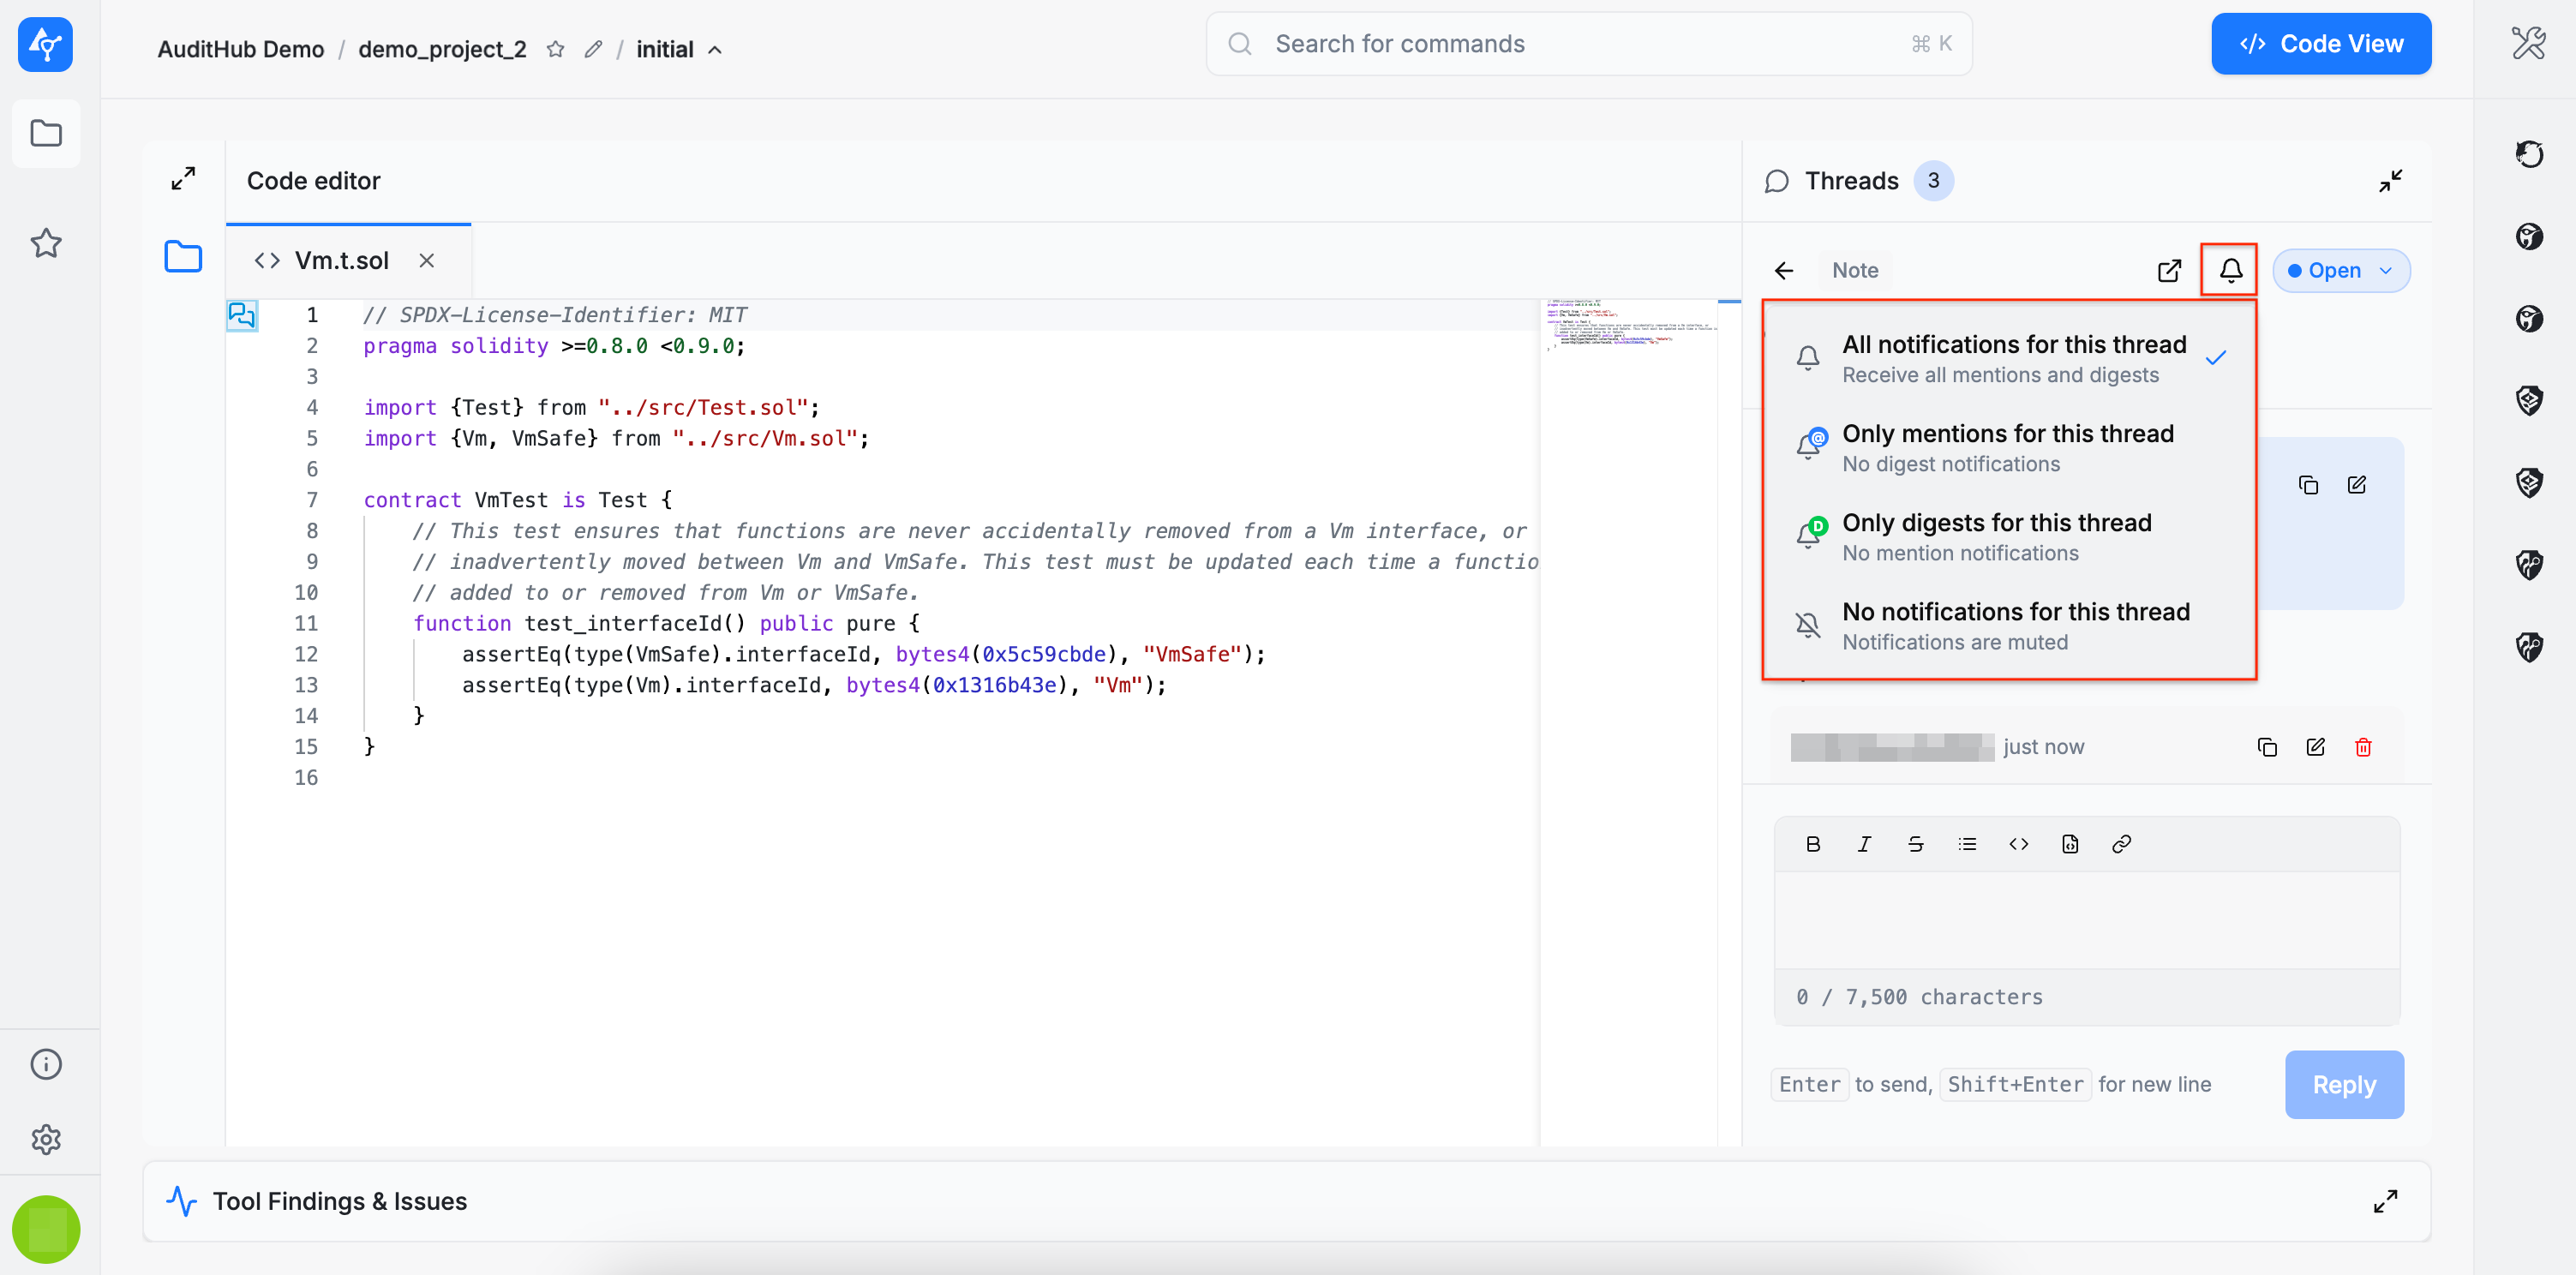Select Only mentions for this thread
The width and height of the screenshot is (2576, 1275).
(x=2006, y=447)
